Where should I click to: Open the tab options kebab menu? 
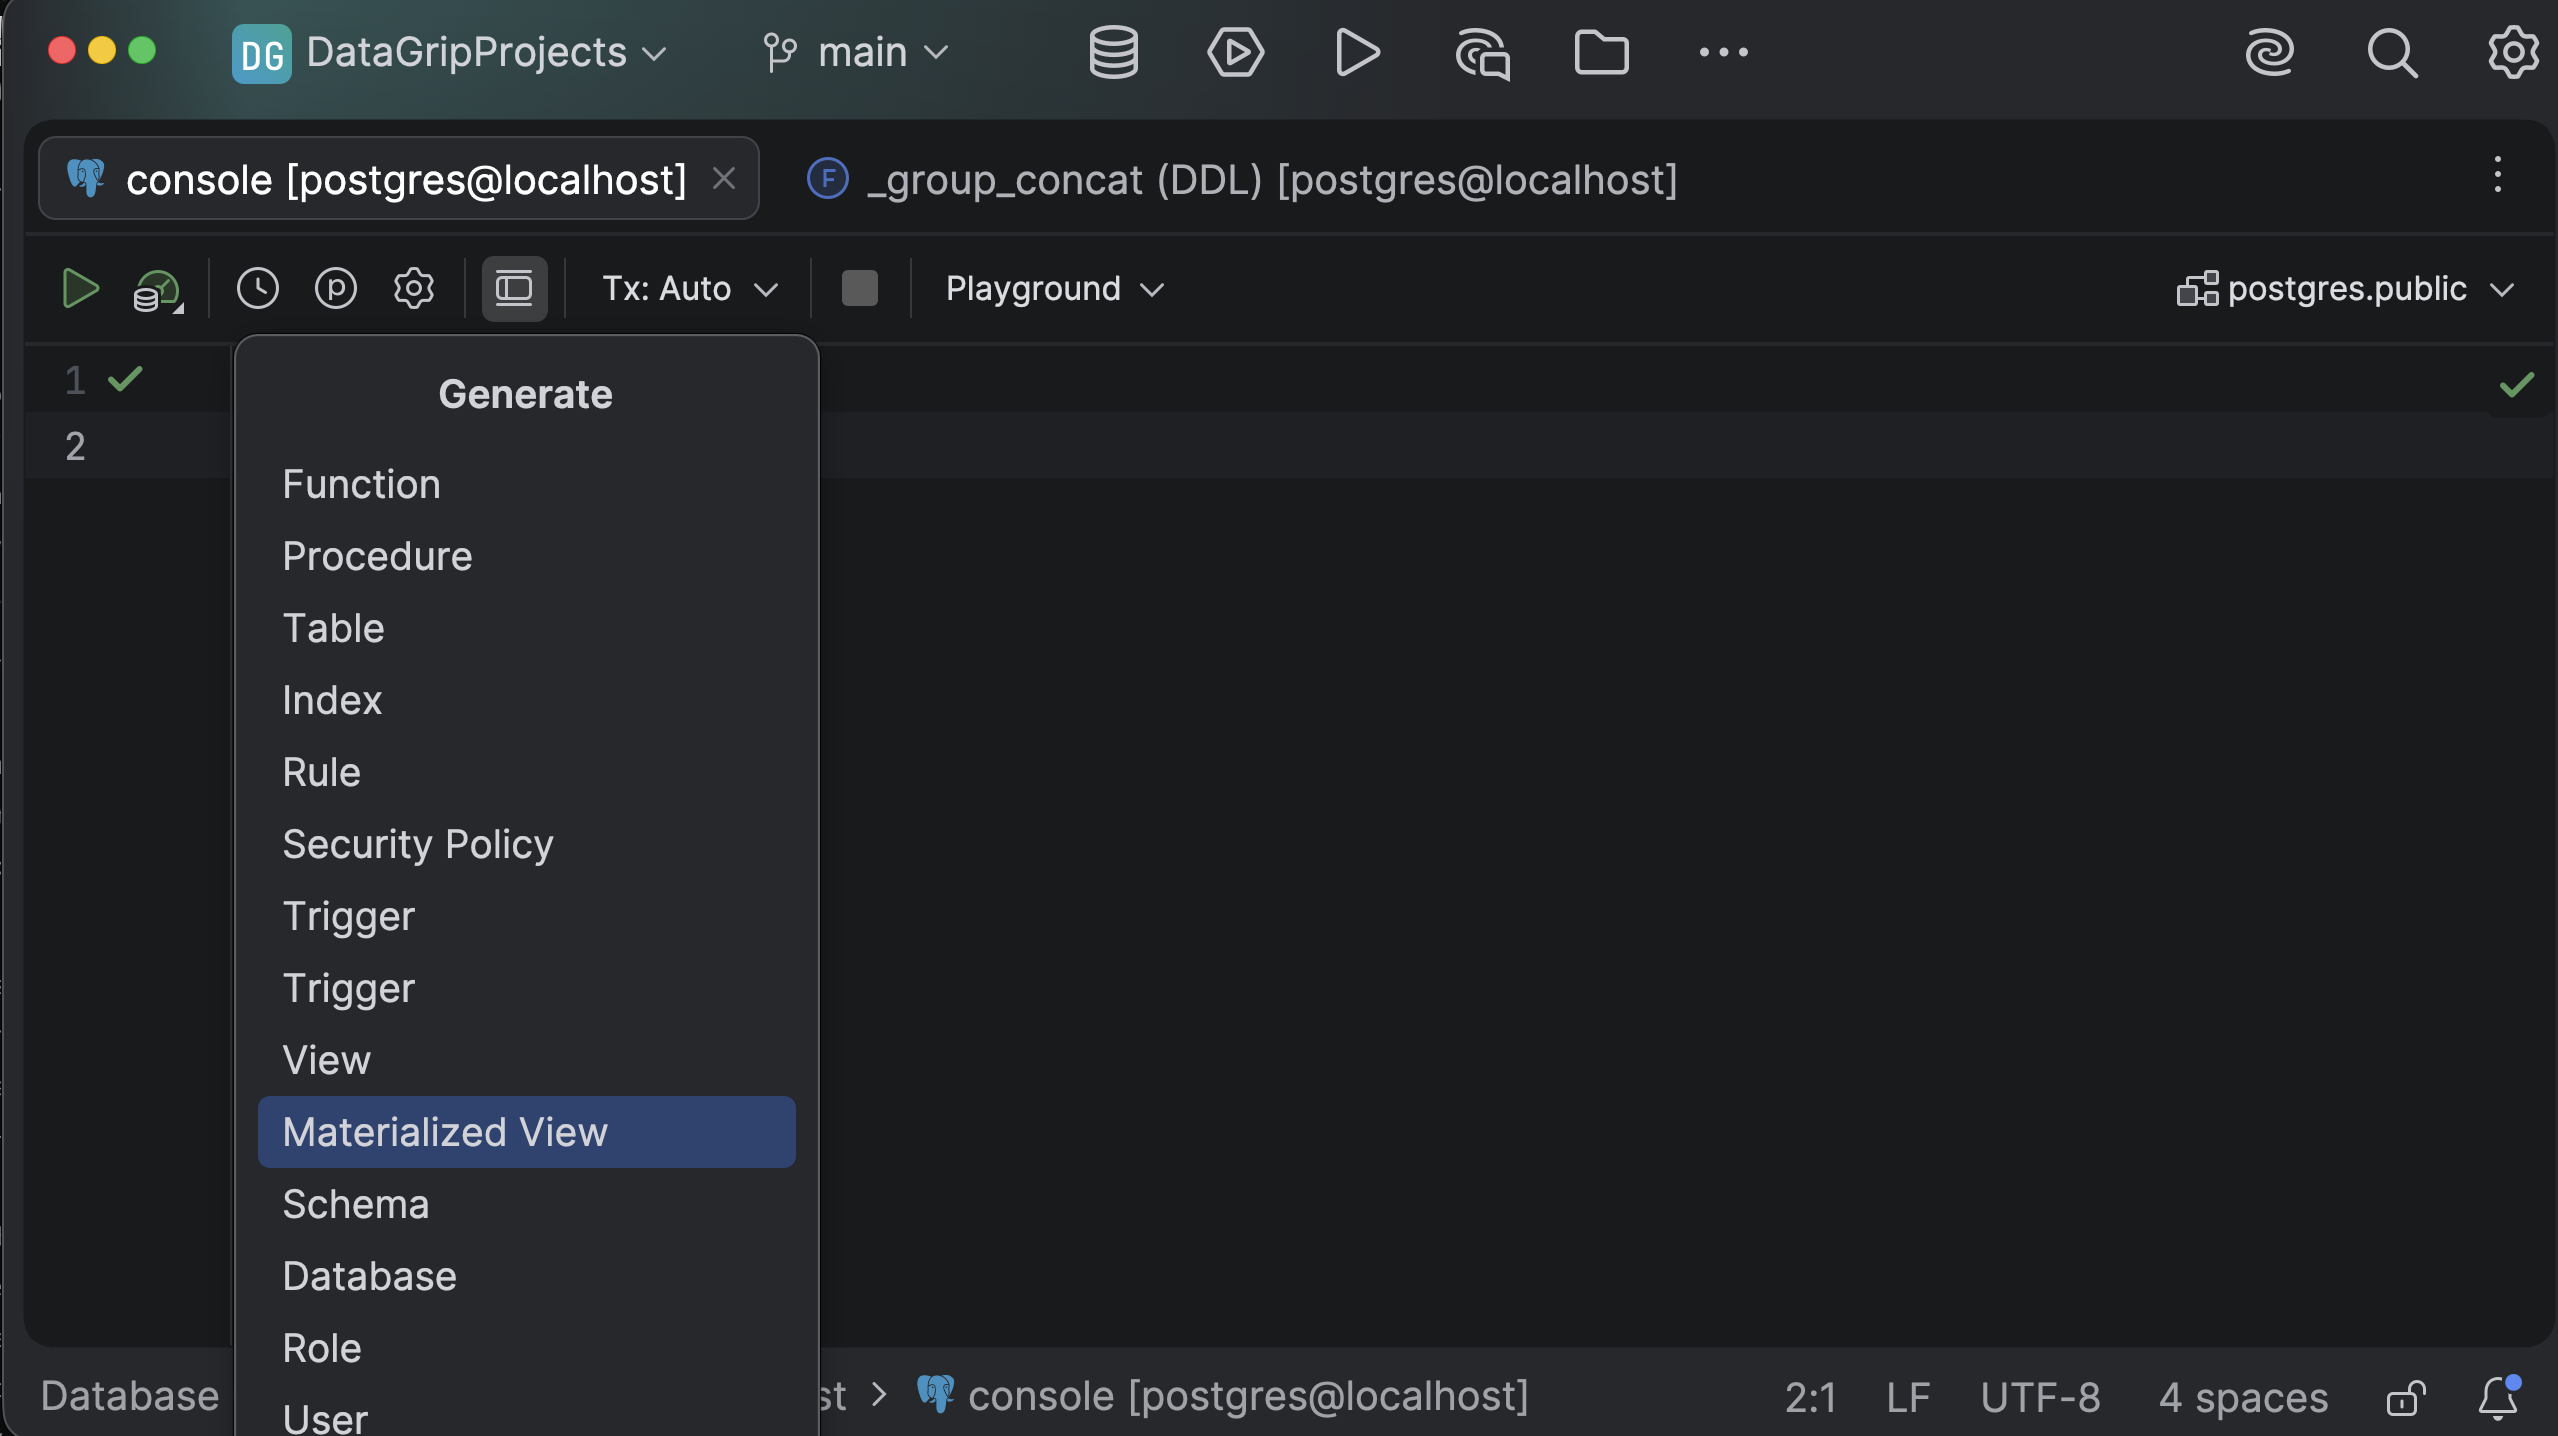pyautogui.click(x=2497, y=175)
